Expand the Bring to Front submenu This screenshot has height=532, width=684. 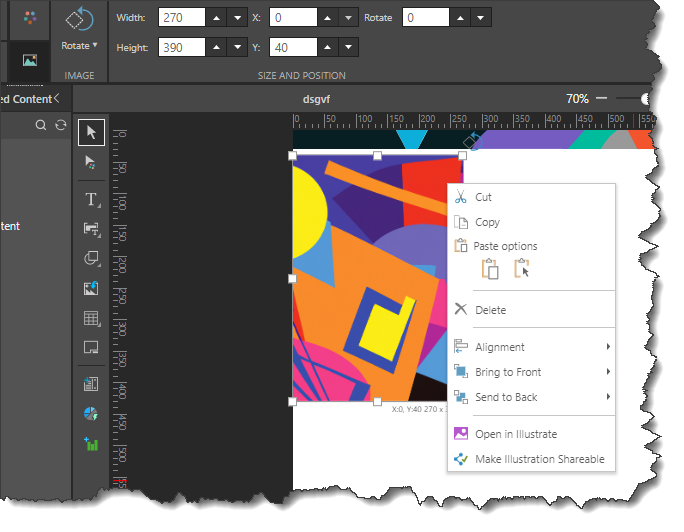tap(530, 372)
